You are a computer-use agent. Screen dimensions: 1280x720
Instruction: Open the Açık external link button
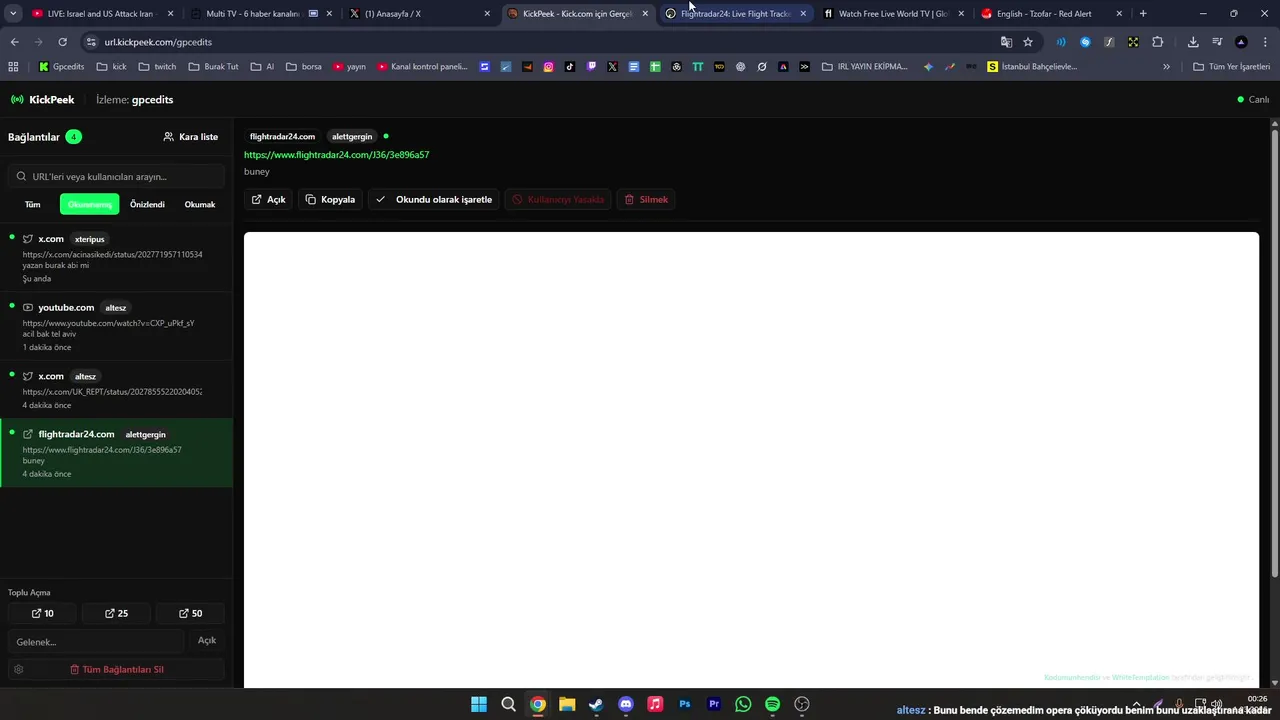pyautogui.click(x=268, y=199)
